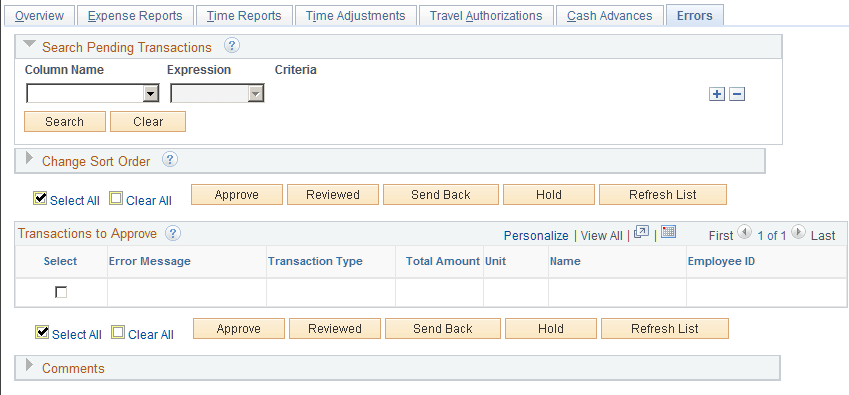Click the lower Reviewed button
The image size is (849, 395).
(335, 328)
